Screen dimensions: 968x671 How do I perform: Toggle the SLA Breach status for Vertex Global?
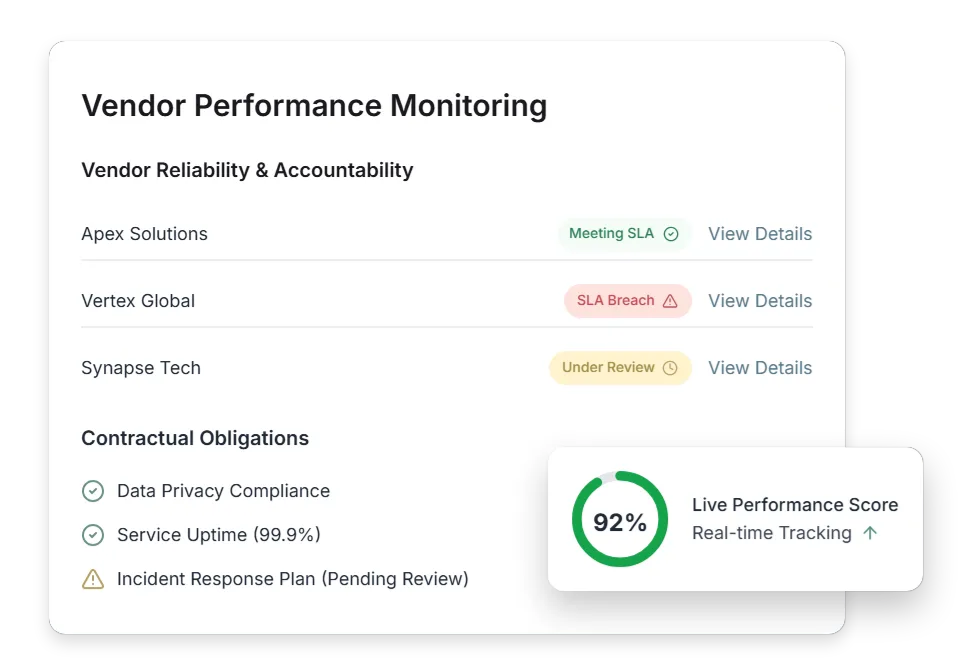point(627,300)
